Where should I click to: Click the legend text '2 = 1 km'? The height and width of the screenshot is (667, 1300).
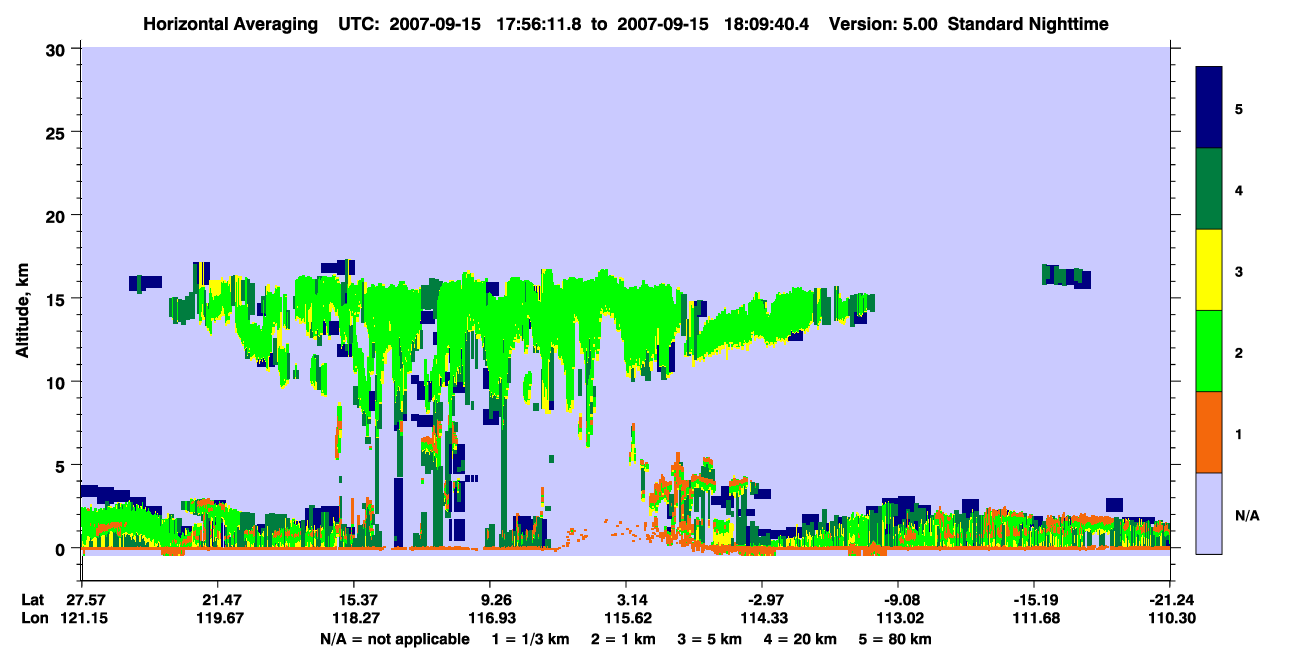pos(623,639)
